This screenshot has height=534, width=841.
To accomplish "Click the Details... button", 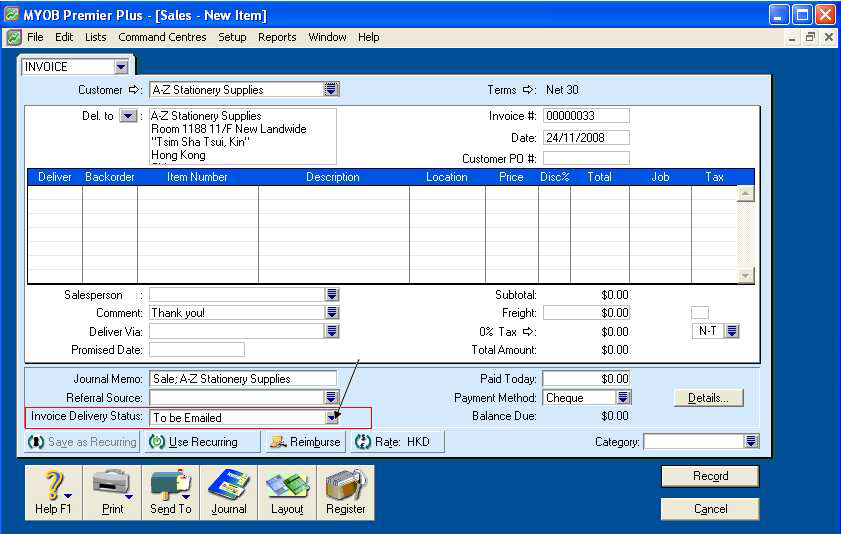I will pyautogui.click(x=708, y=398).
